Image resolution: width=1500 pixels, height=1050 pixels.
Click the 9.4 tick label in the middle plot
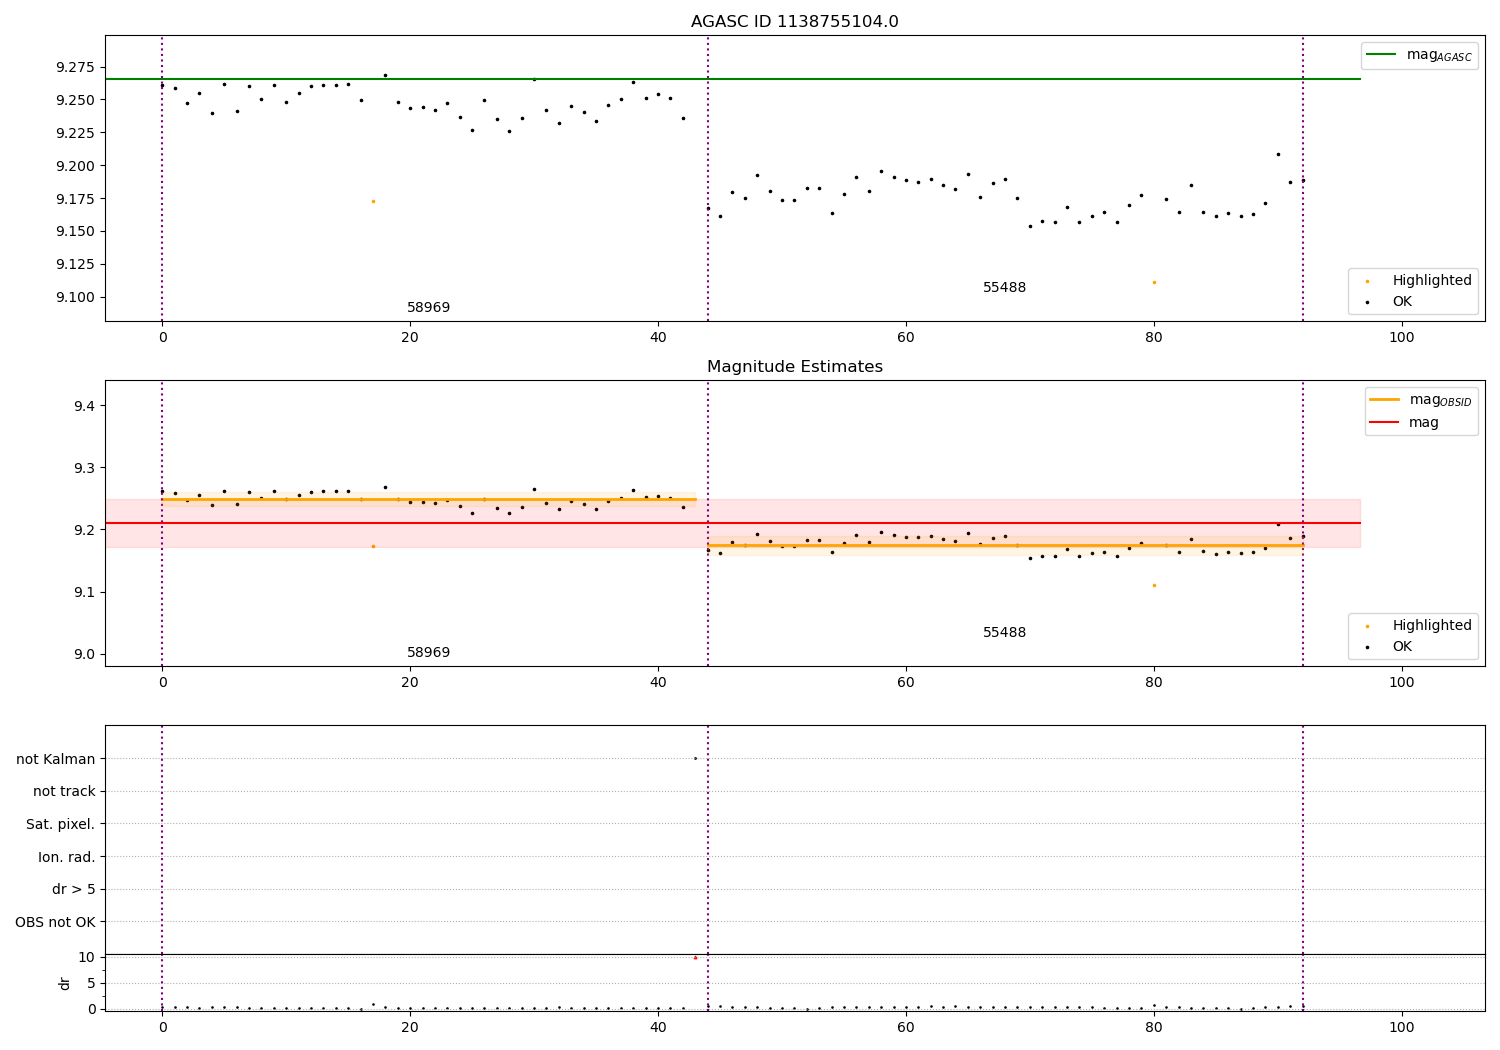tap(84, 406)
